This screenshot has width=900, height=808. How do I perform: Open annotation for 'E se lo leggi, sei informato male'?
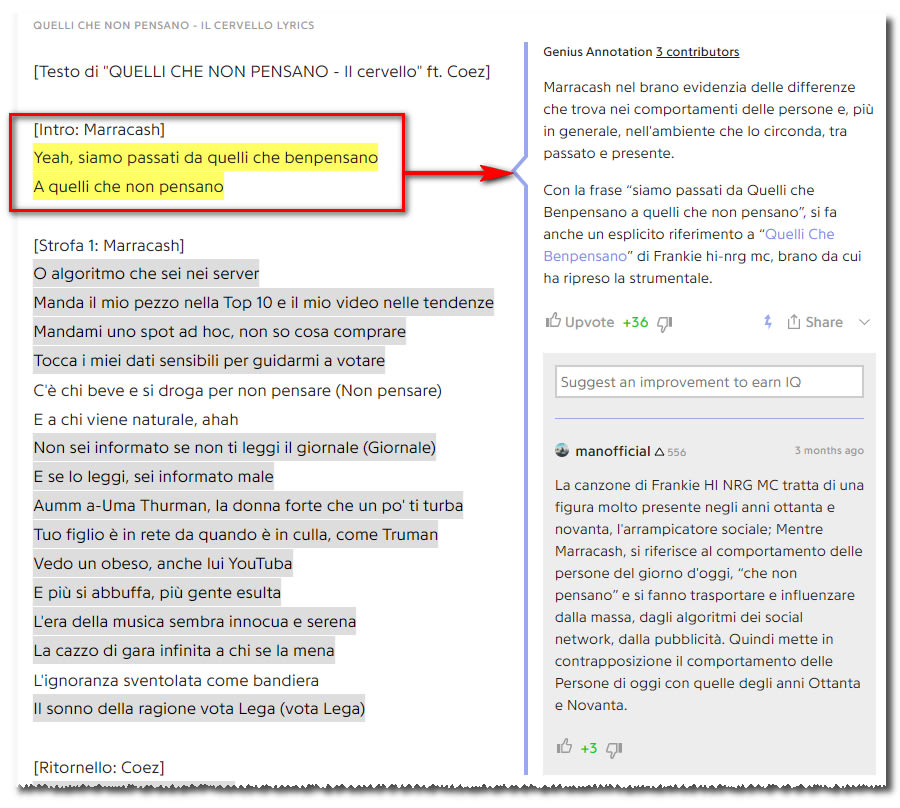pos(153,476)
